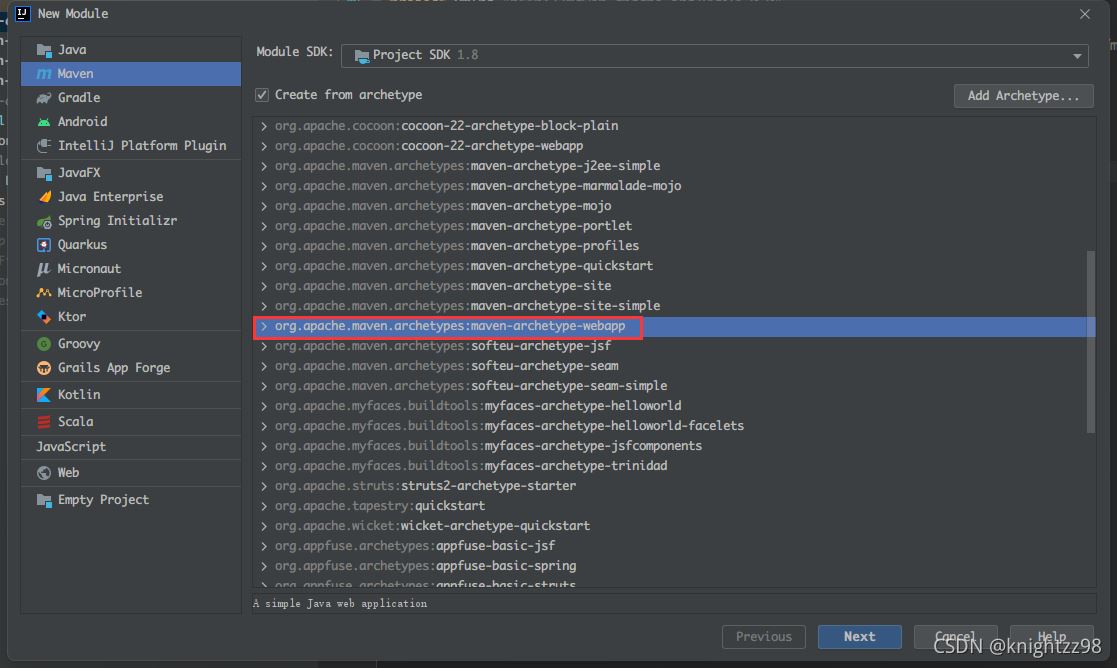The width and height of the screenshot is (1117, 668).
Task: Click the IntelliJ Platform Plugin icon
Action: (44, 146)
